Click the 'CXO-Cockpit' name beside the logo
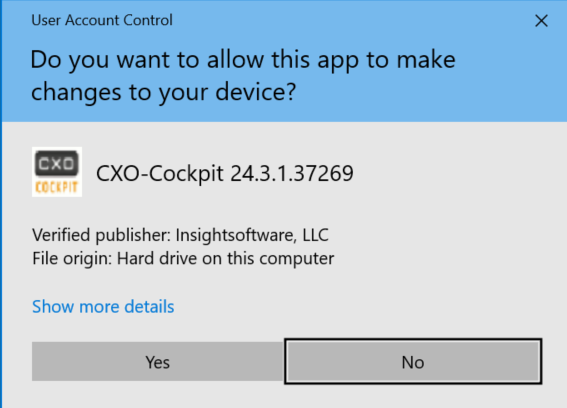The height and width of the screenshot is (408, 567). [x=159, y=173]
